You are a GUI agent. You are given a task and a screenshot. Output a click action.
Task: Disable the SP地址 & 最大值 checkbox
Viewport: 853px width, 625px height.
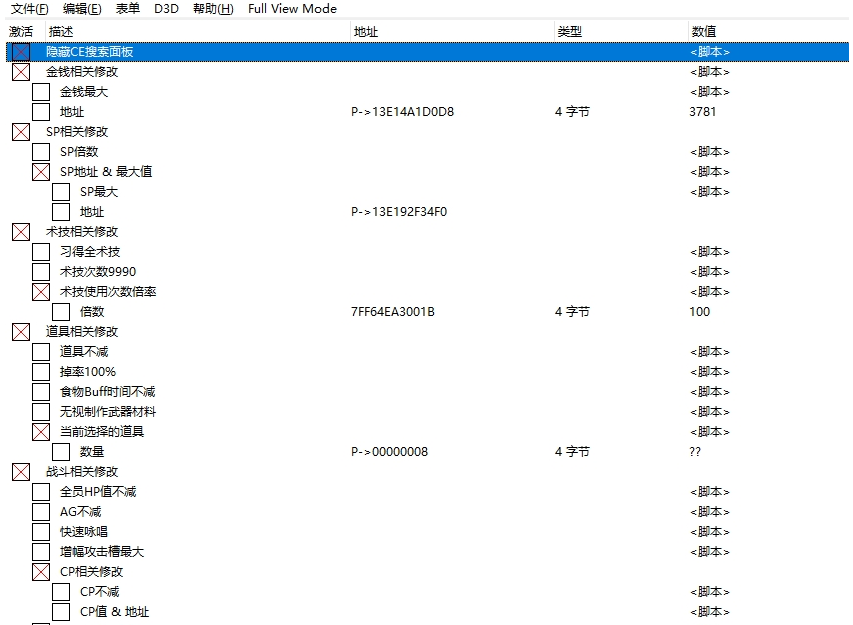click(39, 171)
